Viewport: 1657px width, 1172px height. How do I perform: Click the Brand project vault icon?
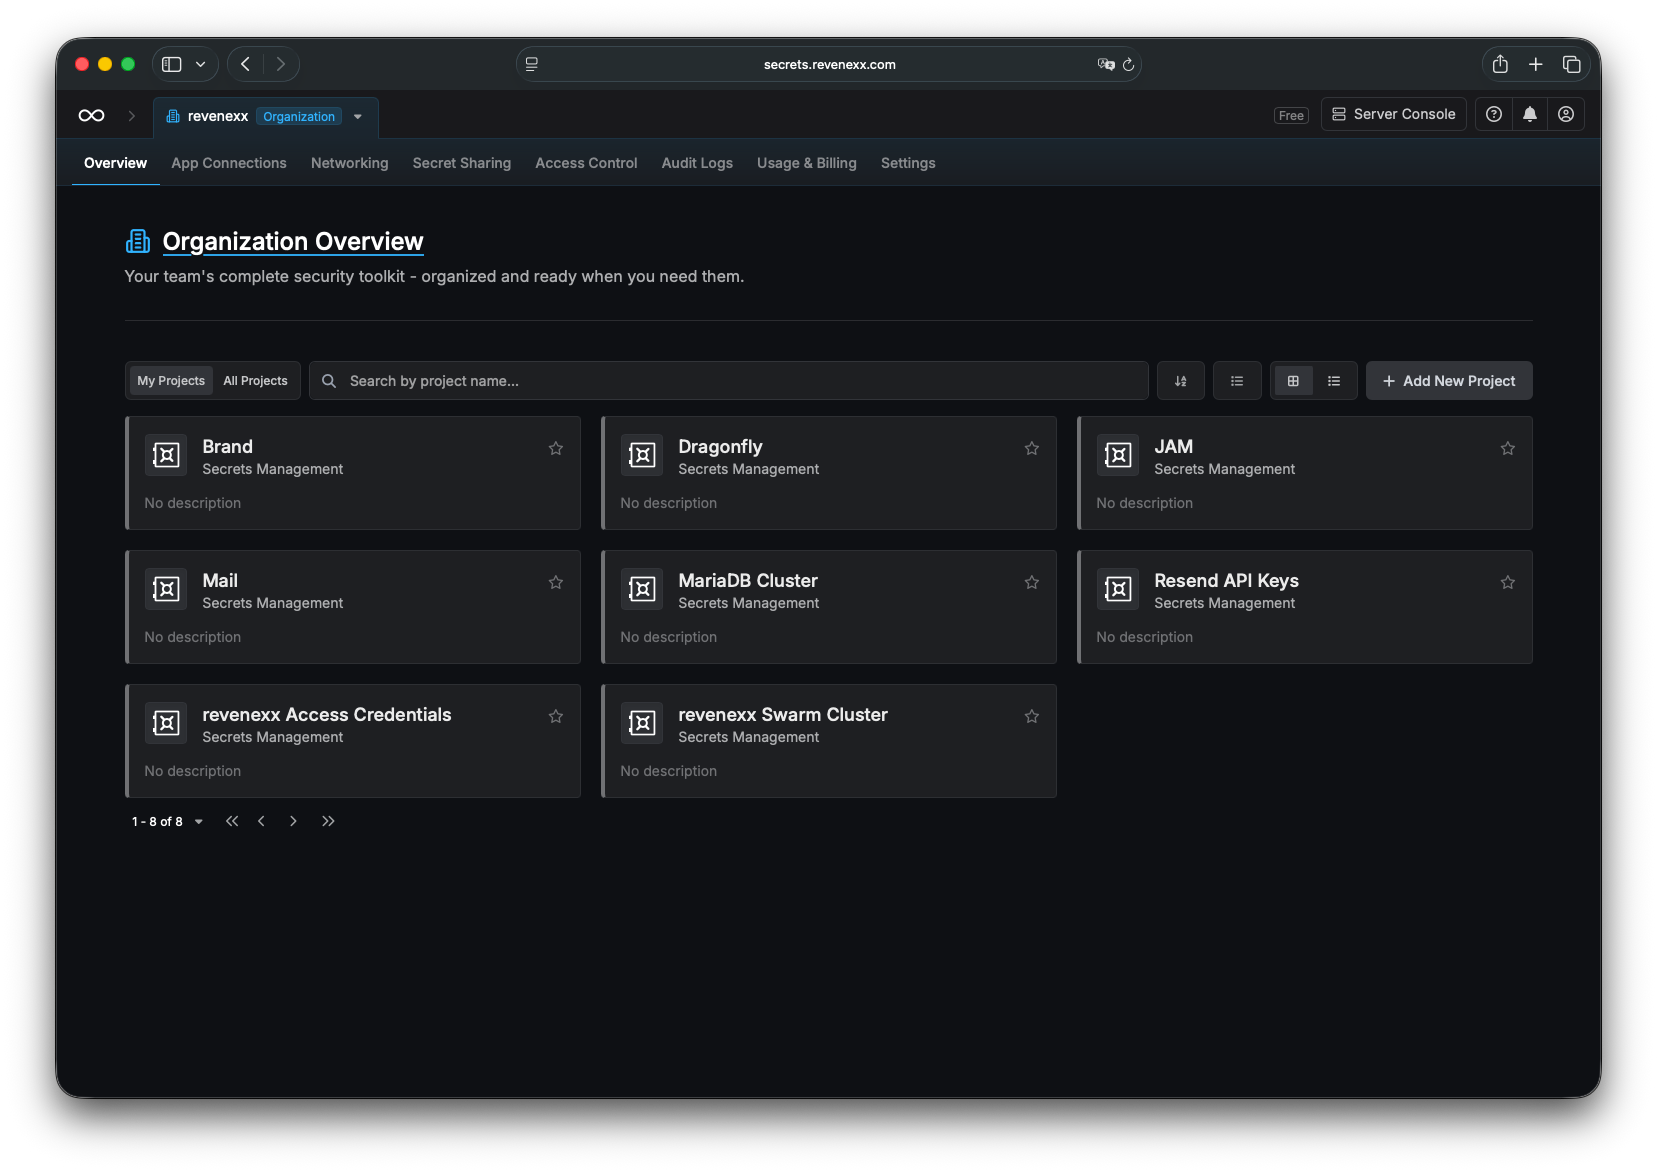pos(166,455)
